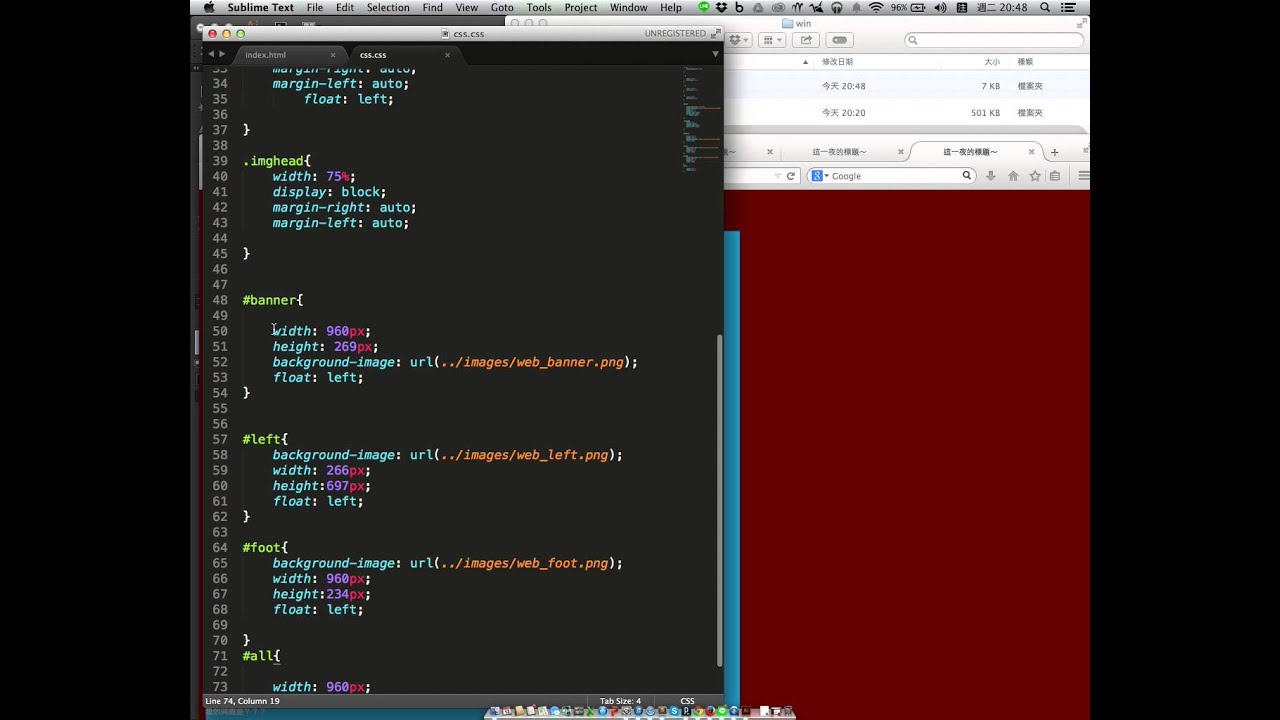1280x720 pixels.
Task: Open the Project menu
Action: pyautogui.click(x=581, y=7)
